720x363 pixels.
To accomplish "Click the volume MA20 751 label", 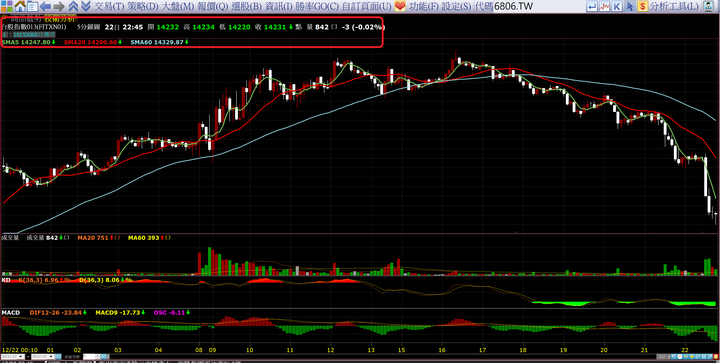I will point(93,238).
